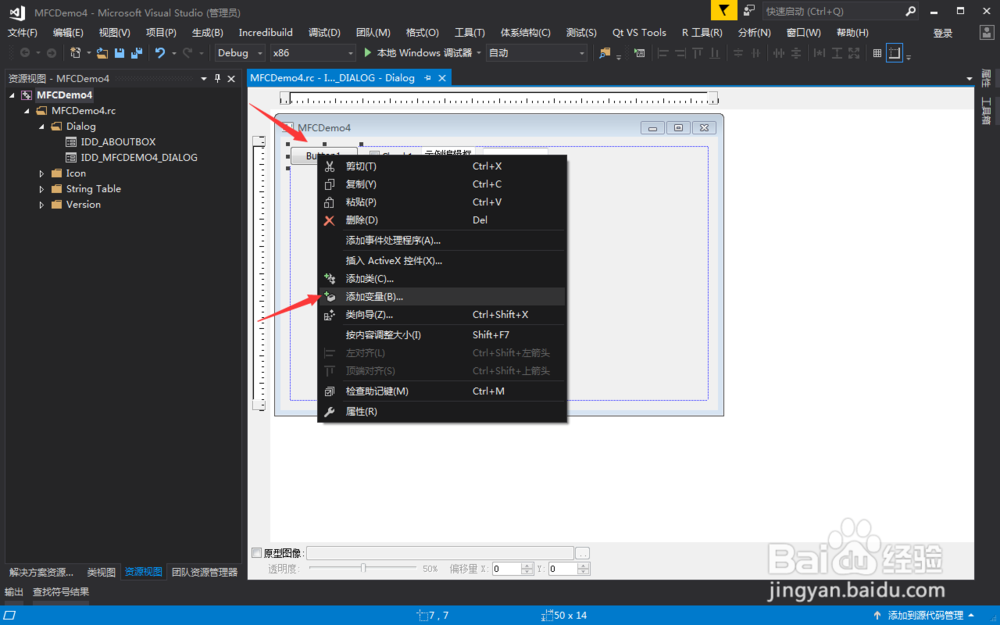This screenshot has width=1000, height=625.
Task: Collapse the Dialog folder node
Action: (41, 126)
